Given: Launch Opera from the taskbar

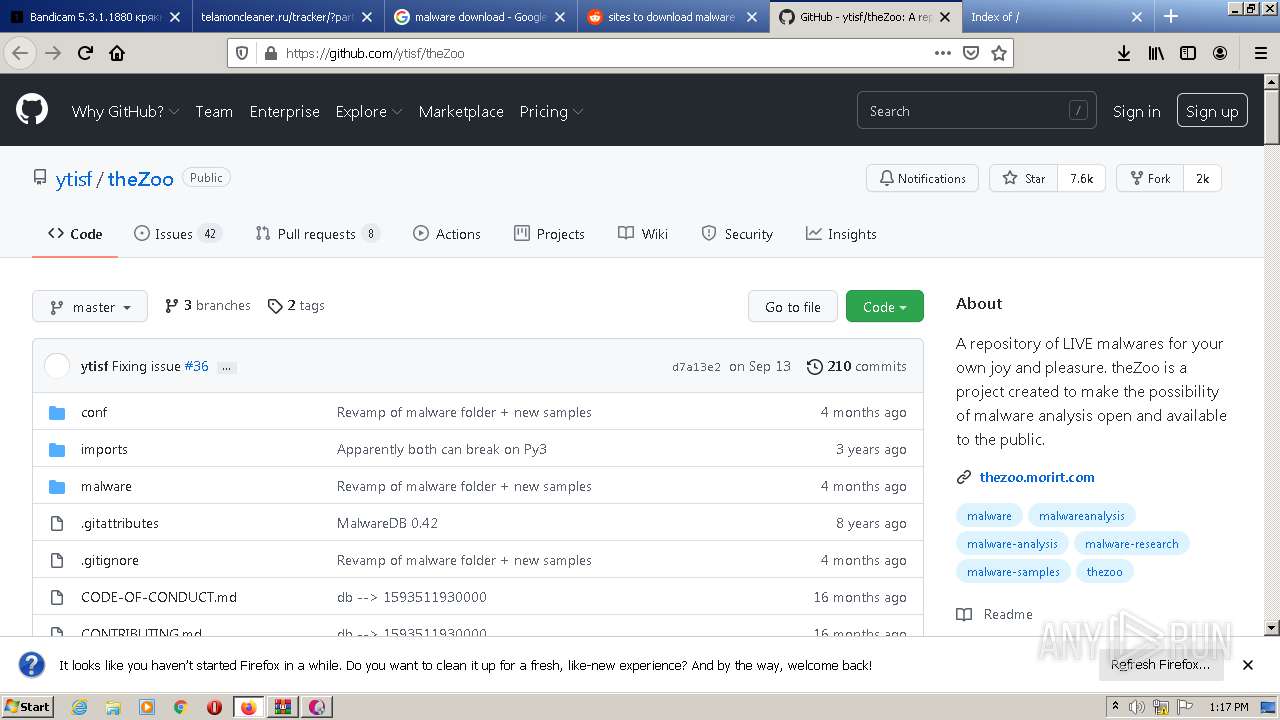Looking at the screenshot, I should pos(214,707).
